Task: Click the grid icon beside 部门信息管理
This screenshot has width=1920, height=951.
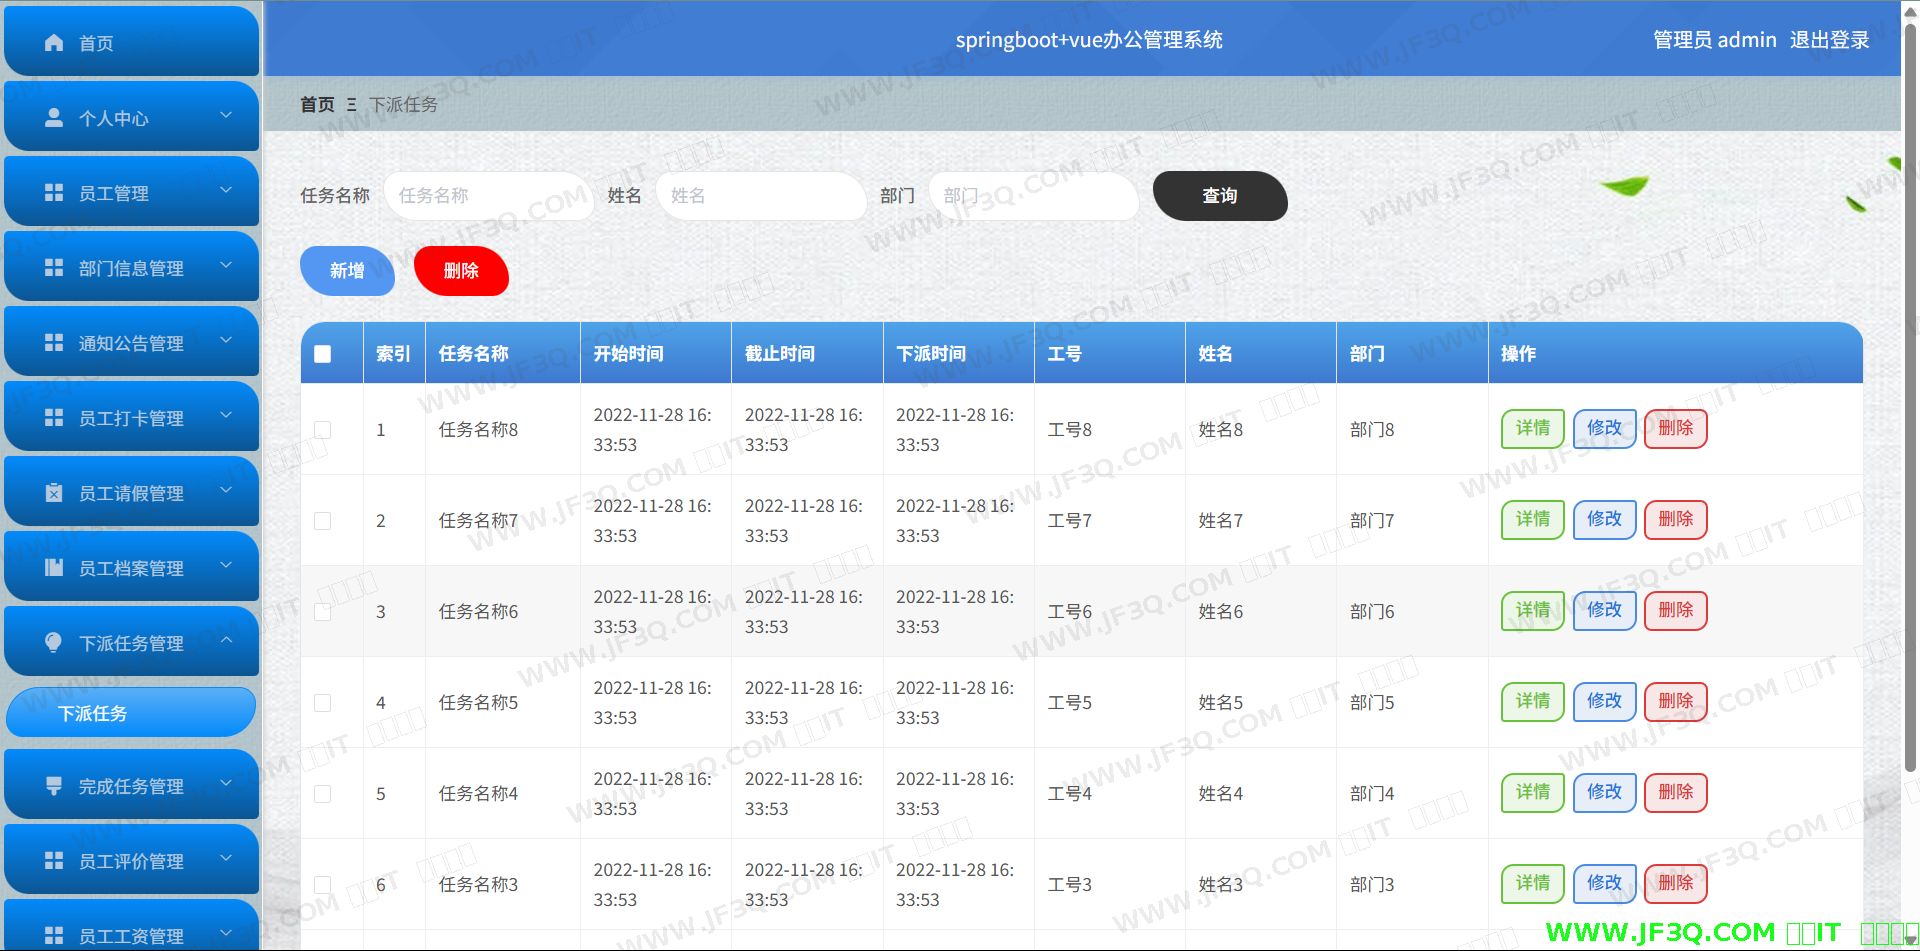Action: [x=54, y=268]
